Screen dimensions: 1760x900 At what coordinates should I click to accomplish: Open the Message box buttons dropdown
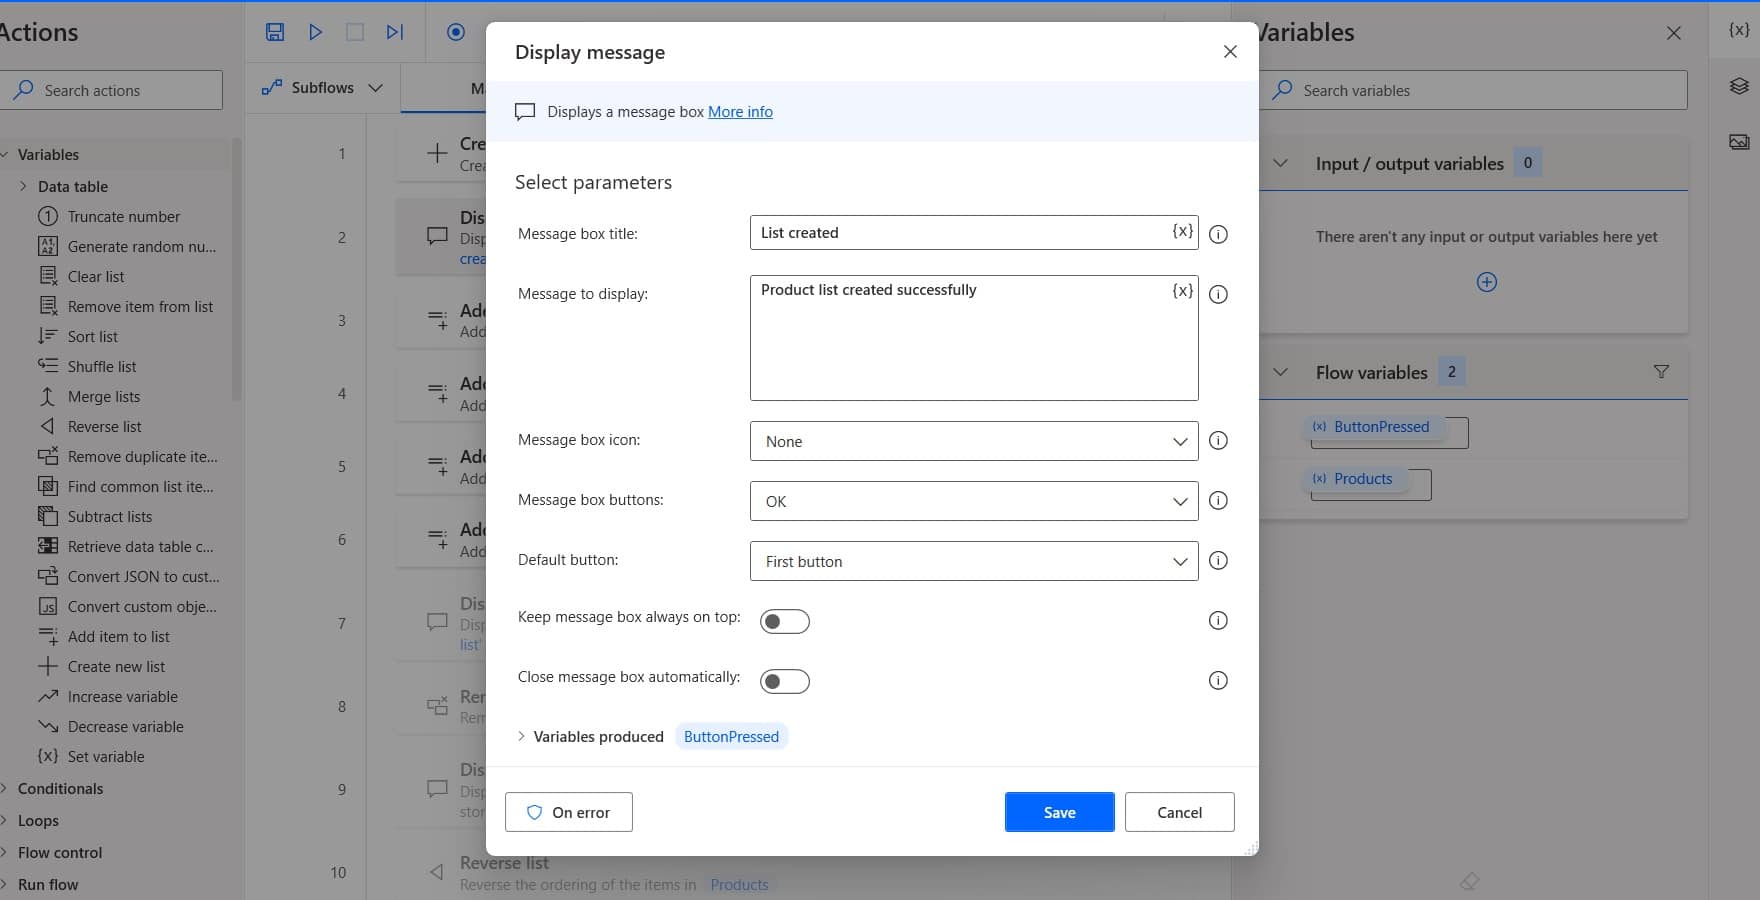coord(972,501)
